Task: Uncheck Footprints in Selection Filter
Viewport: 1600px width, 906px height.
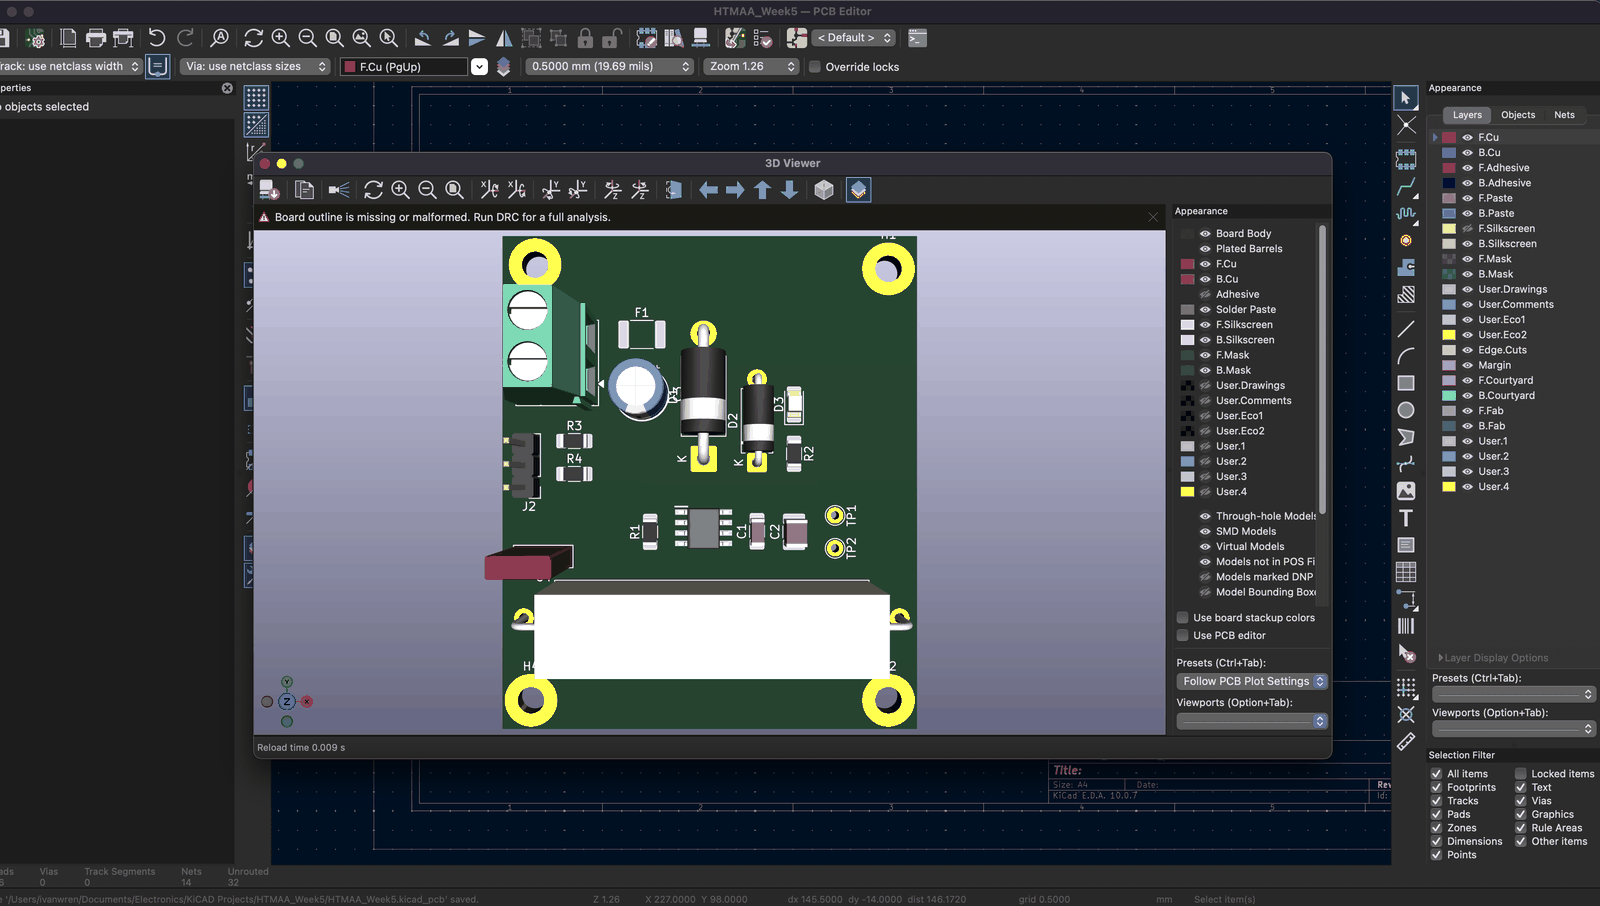Action: tap(1436, 788)
